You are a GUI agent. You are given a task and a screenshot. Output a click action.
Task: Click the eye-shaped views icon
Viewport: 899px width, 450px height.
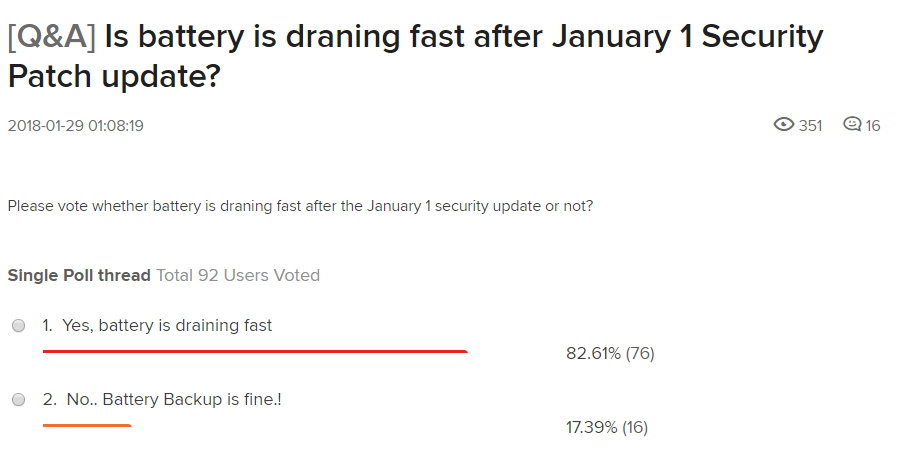click(783, 124)
